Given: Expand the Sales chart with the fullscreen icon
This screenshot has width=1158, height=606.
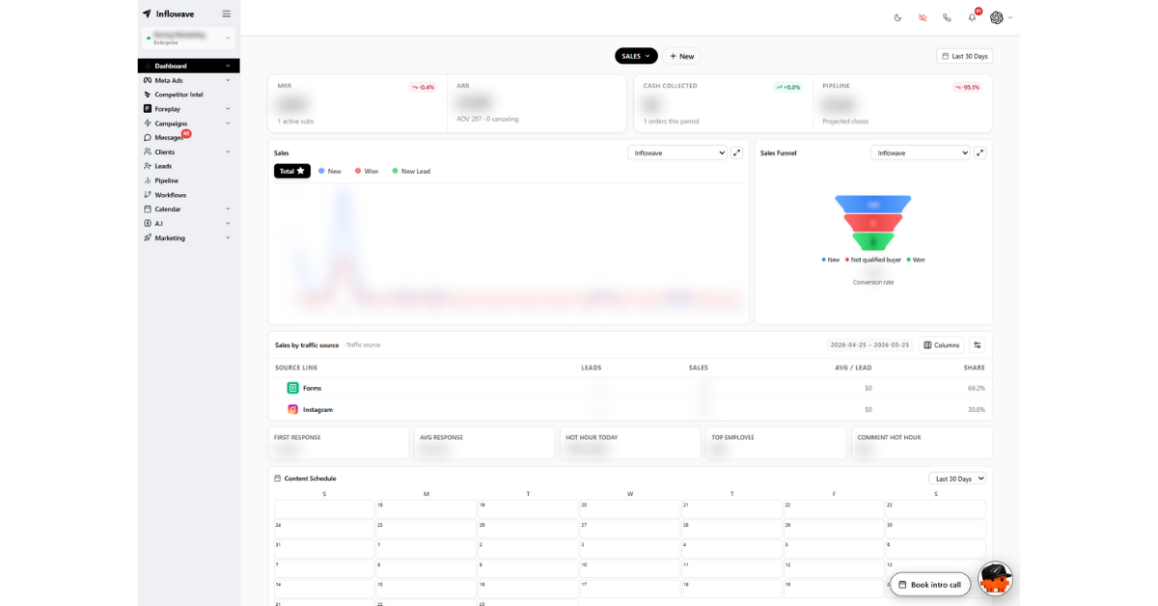Looking at the screenshot, I should (737, 153).
